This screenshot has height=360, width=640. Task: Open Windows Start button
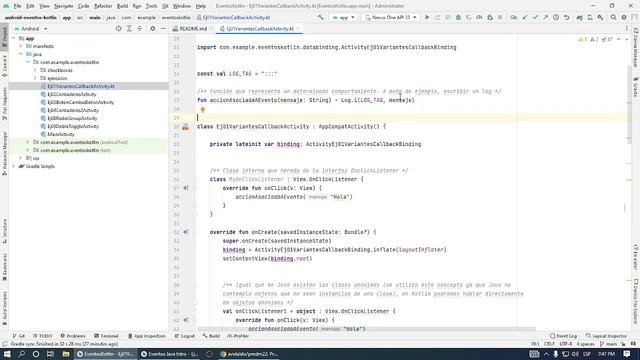(7, 354)
